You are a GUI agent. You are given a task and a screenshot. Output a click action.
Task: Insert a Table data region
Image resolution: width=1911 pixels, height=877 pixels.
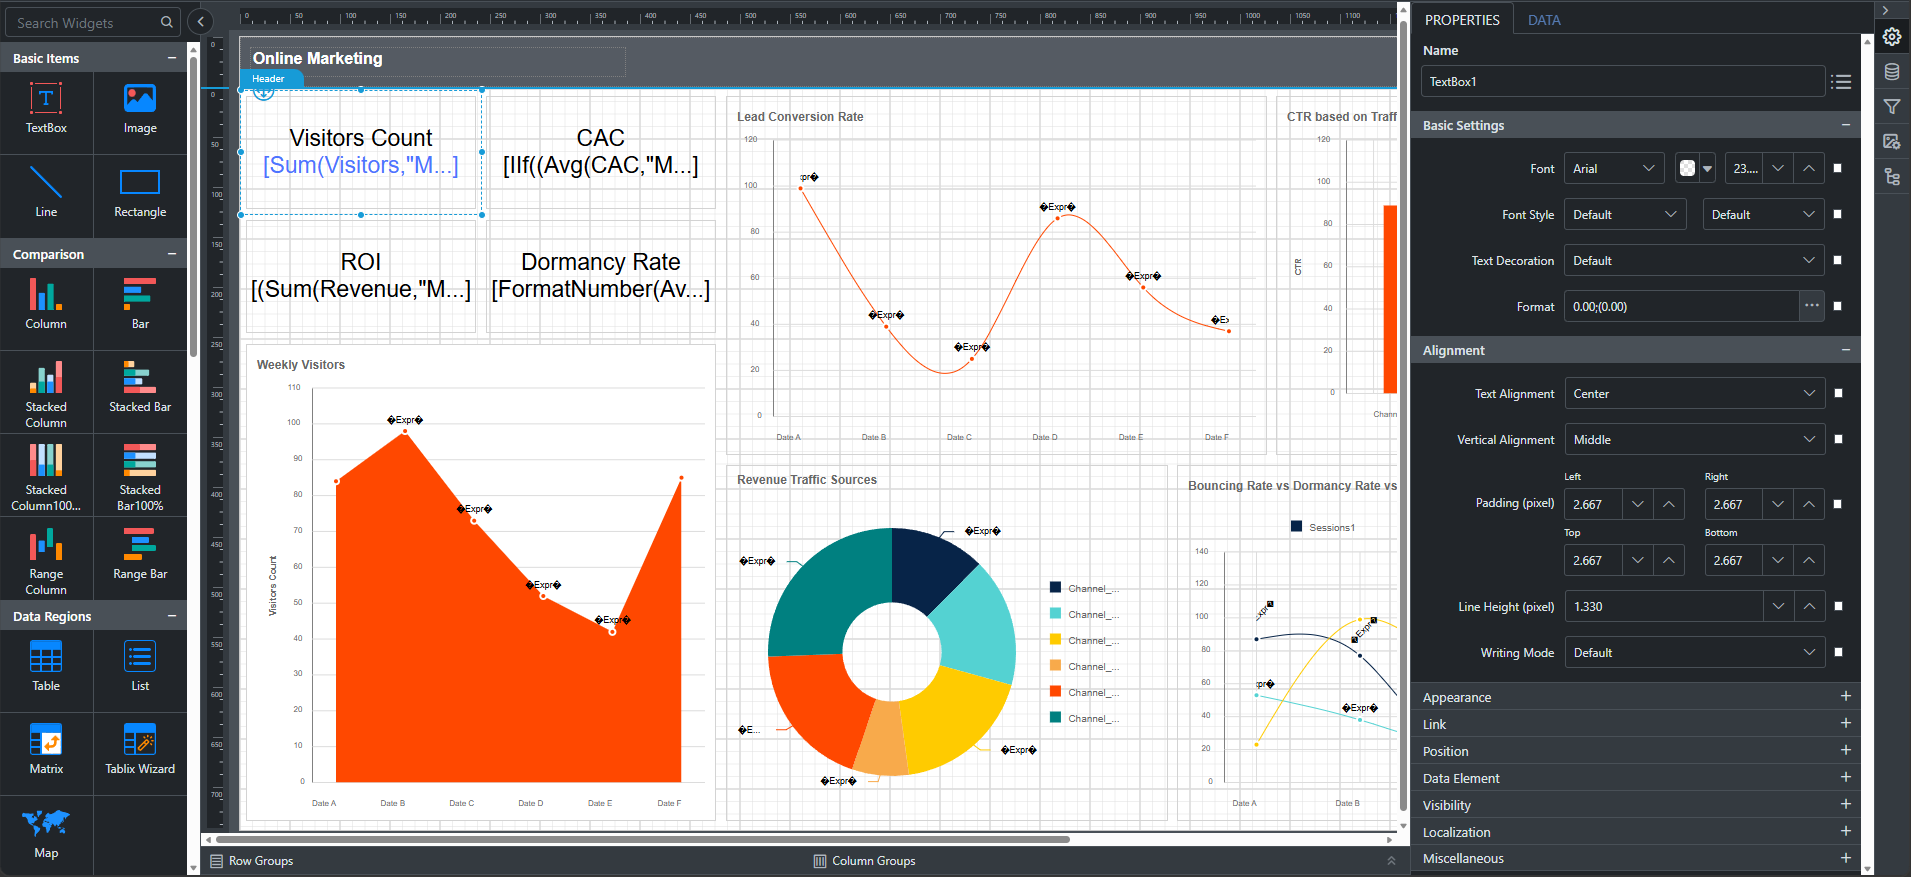coord(46,668)
